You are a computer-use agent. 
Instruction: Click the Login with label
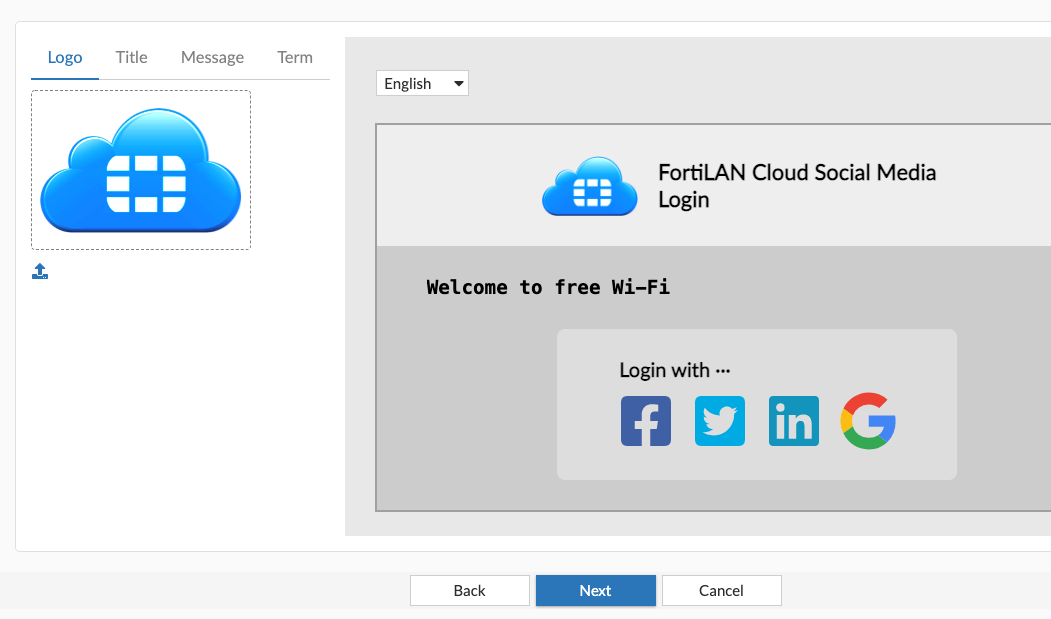click(675, 369)
